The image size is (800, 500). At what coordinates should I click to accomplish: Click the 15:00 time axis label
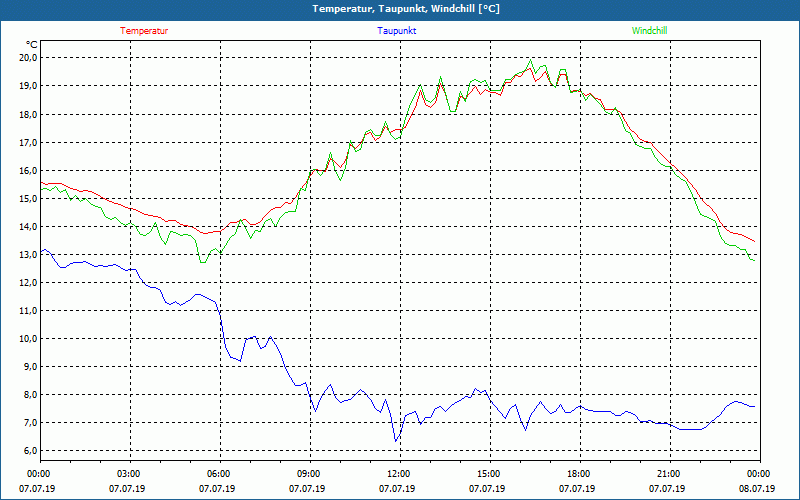coord(490,474)
